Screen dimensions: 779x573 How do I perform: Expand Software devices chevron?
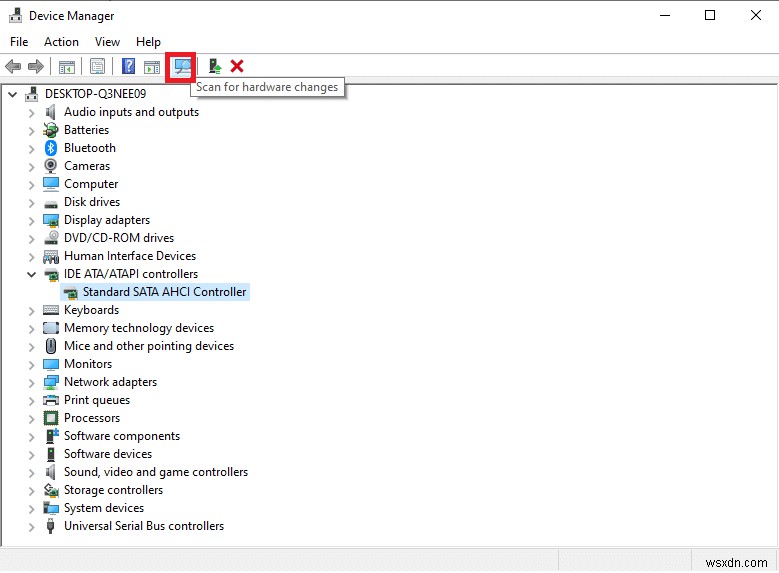point(31,455)
